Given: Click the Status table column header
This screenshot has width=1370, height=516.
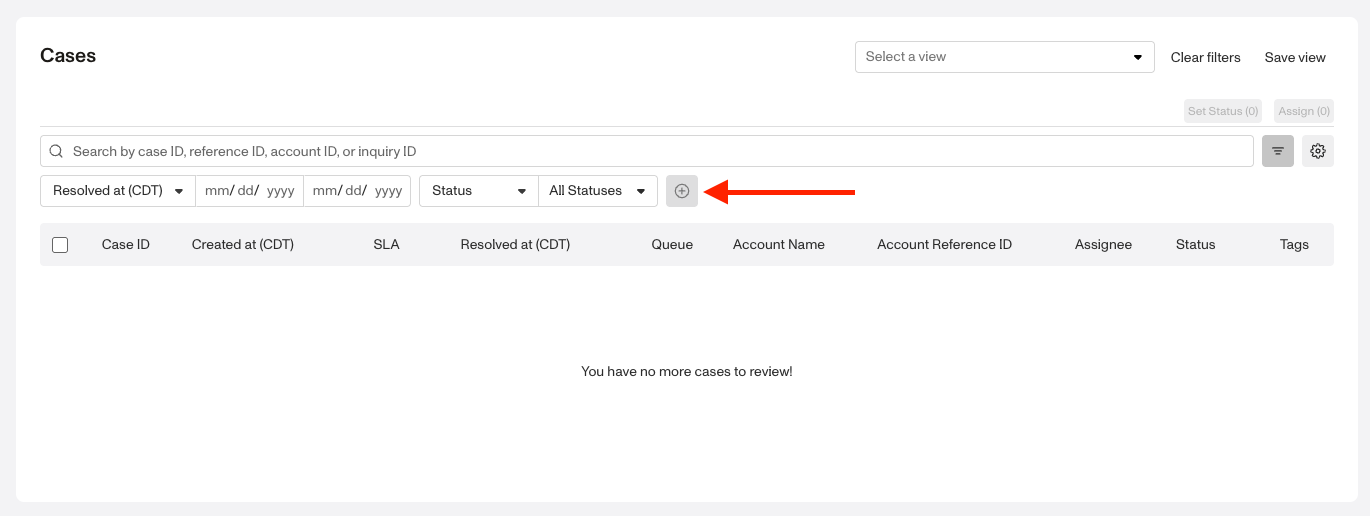Looking at the screenshot, I should coord(1196,245).
